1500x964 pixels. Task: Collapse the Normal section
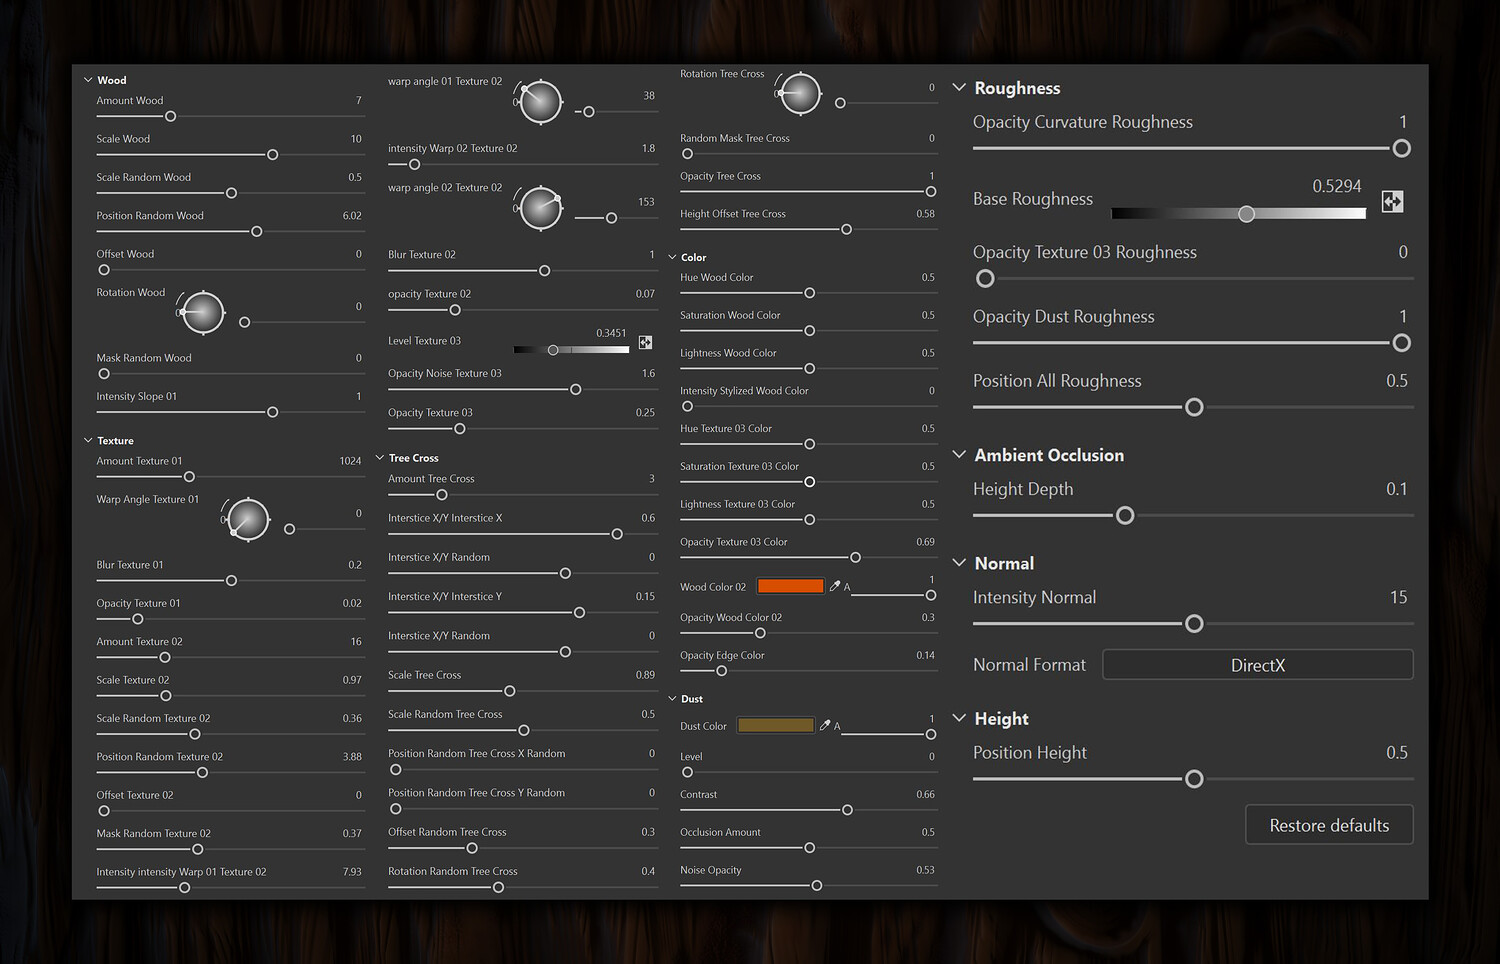click(x=959, y=563)
